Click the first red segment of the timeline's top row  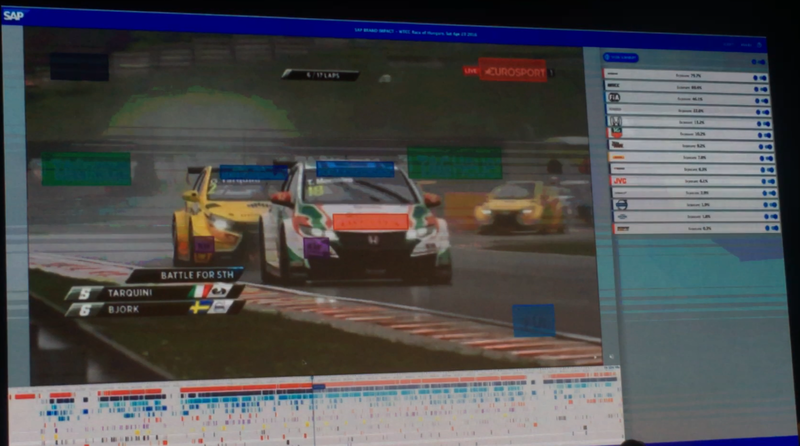(x=24, y=396)
